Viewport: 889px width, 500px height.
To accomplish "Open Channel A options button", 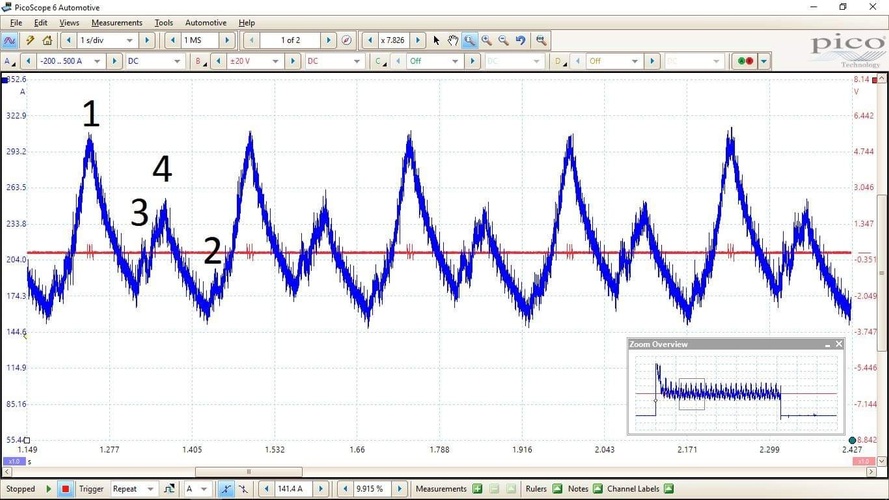I will point(10,61).
